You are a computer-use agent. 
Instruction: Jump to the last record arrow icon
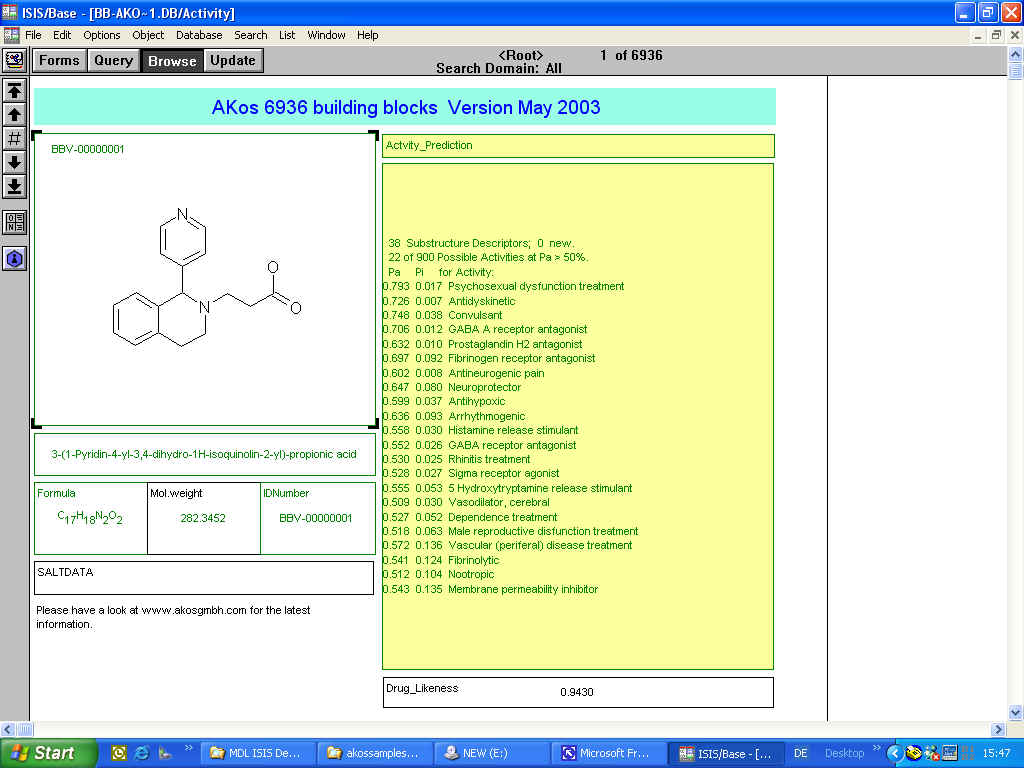14,187
